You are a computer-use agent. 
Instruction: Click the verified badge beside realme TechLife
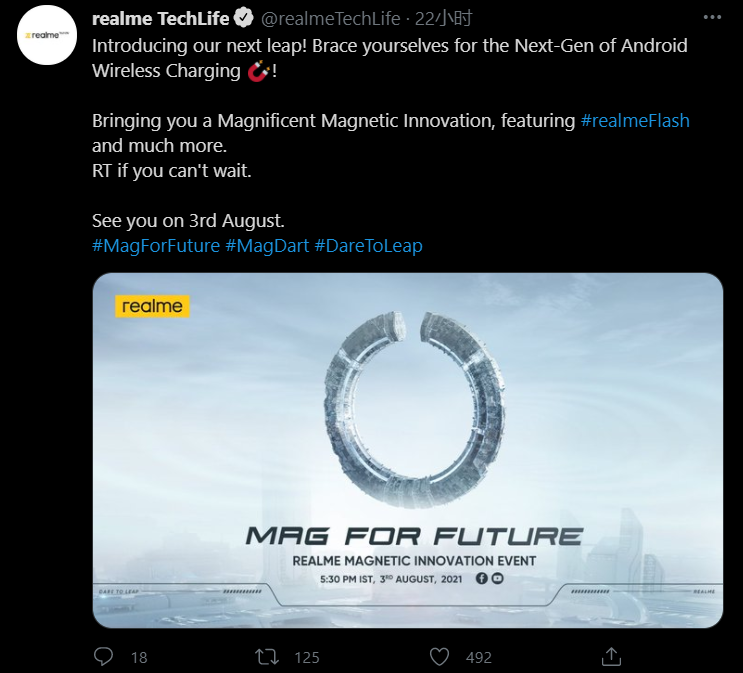244,19
